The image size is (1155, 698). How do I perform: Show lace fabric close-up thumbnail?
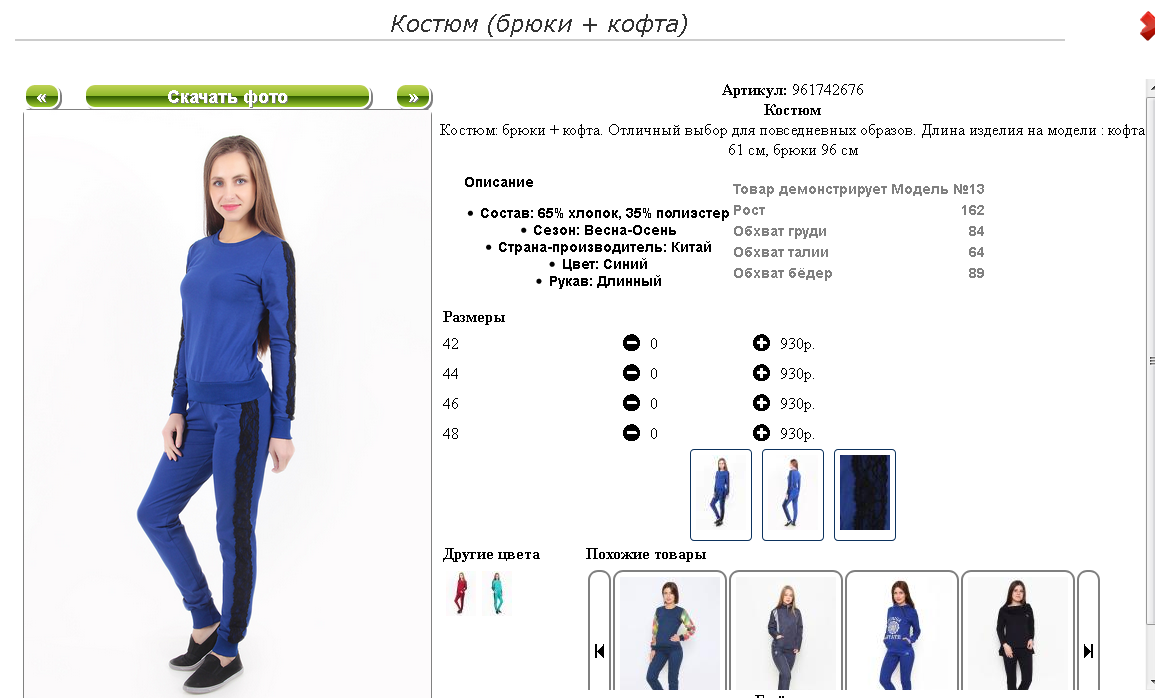coord(865,494)
